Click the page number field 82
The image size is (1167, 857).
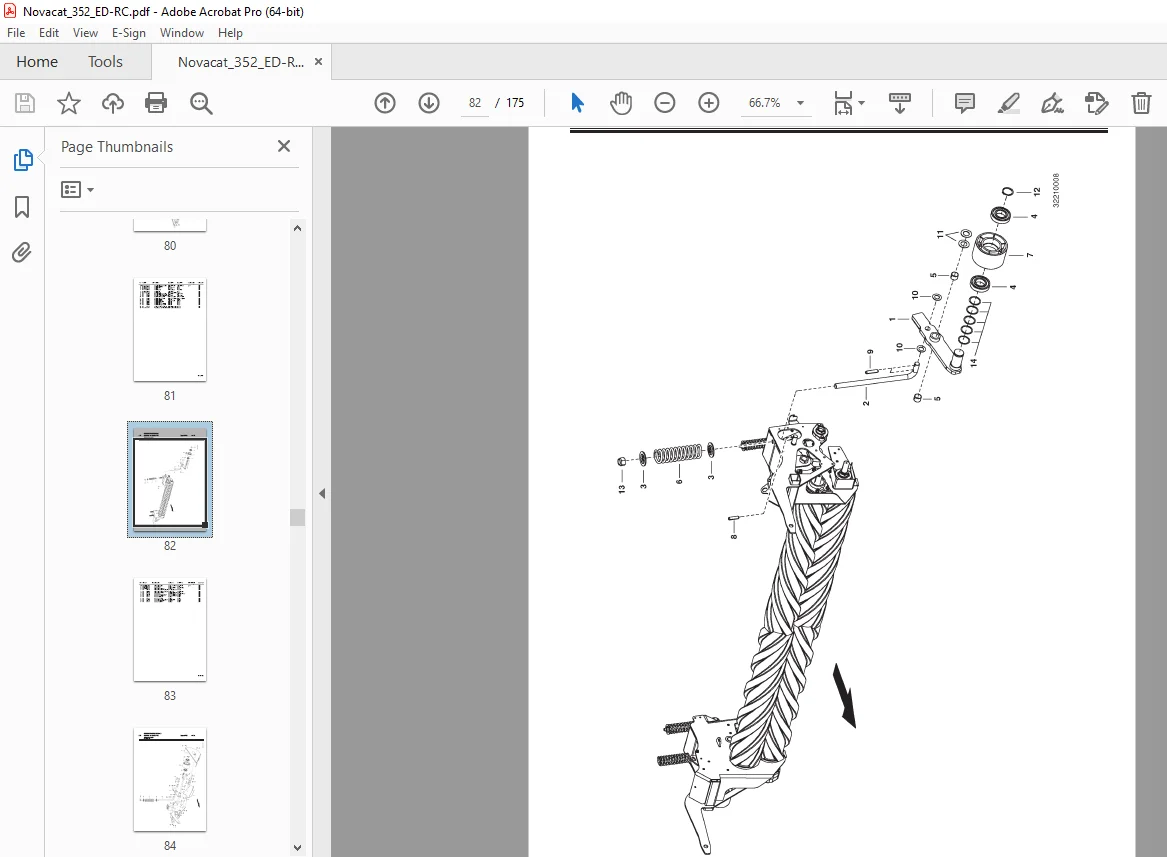pyautogui.click(x=475, y=103)
